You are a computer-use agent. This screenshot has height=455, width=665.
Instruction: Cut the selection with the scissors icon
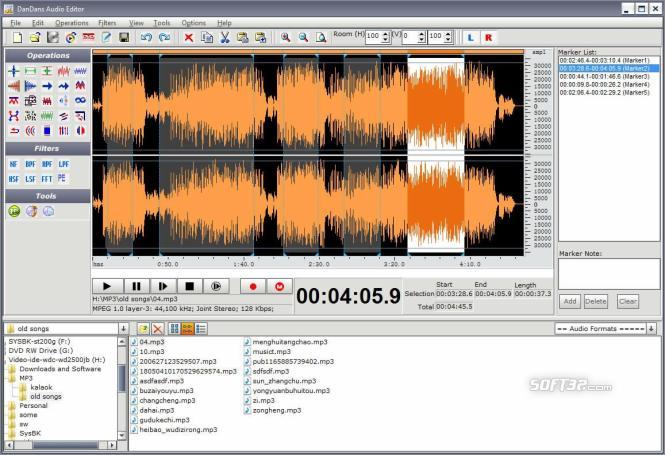pos(225,38)
